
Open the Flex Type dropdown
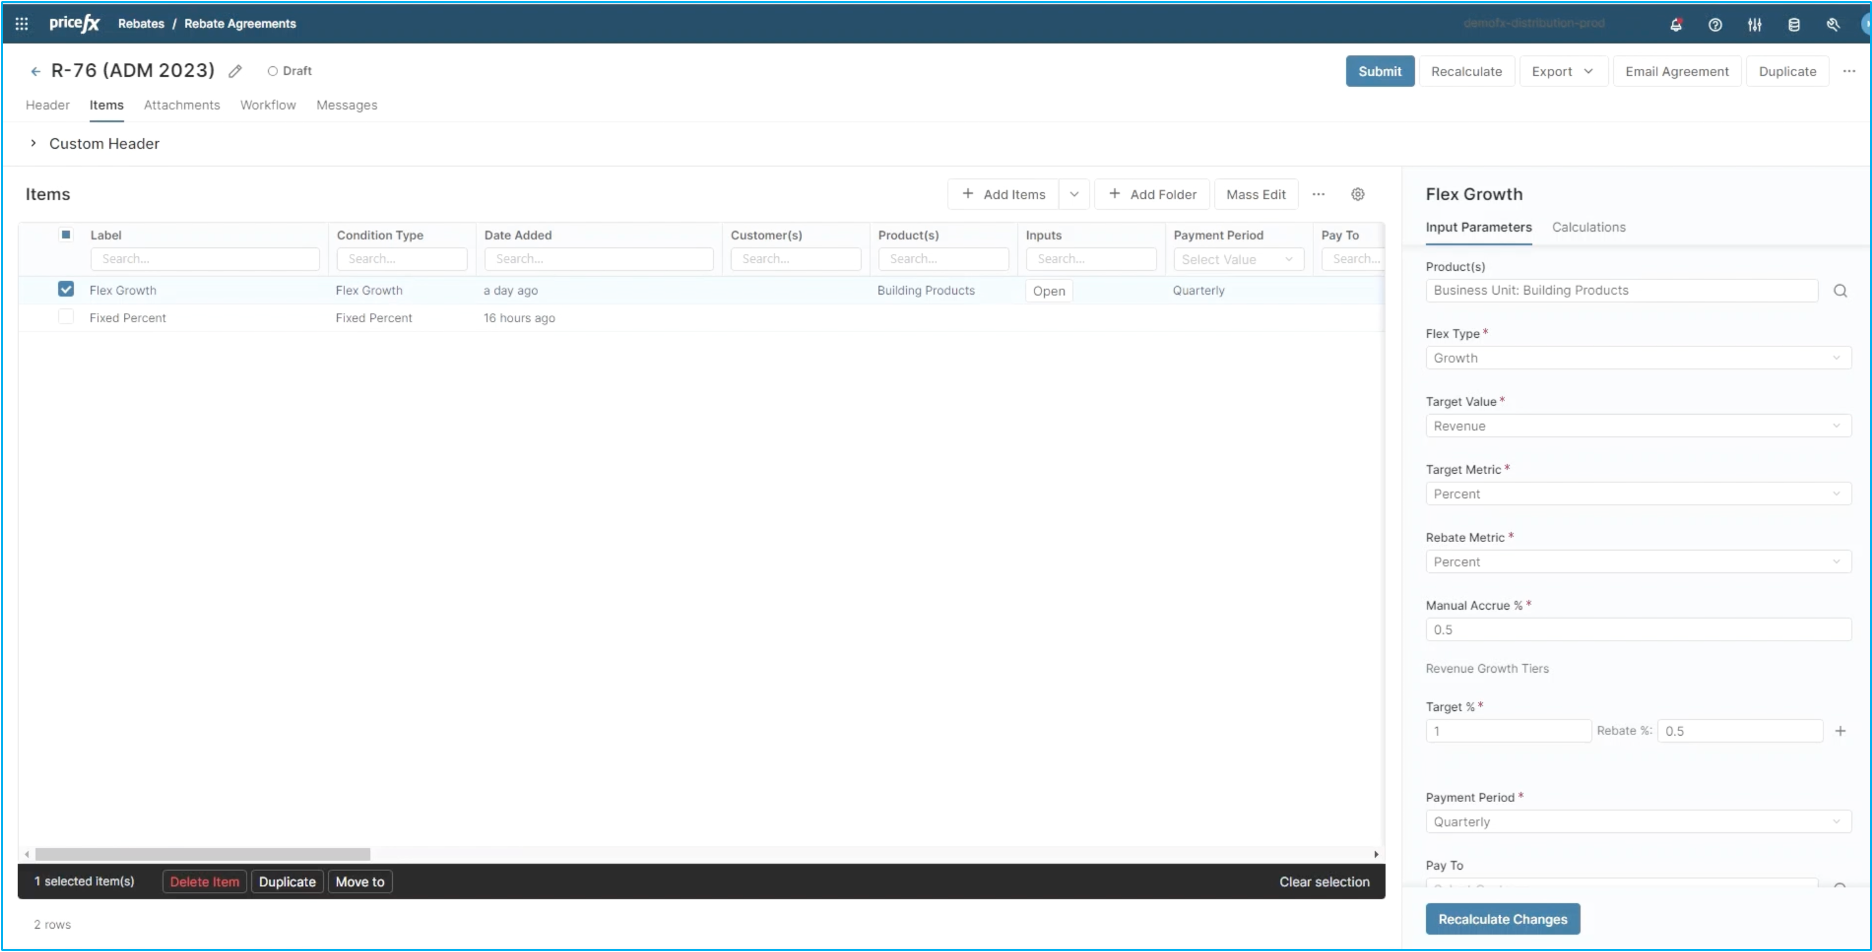(1637, 358)
